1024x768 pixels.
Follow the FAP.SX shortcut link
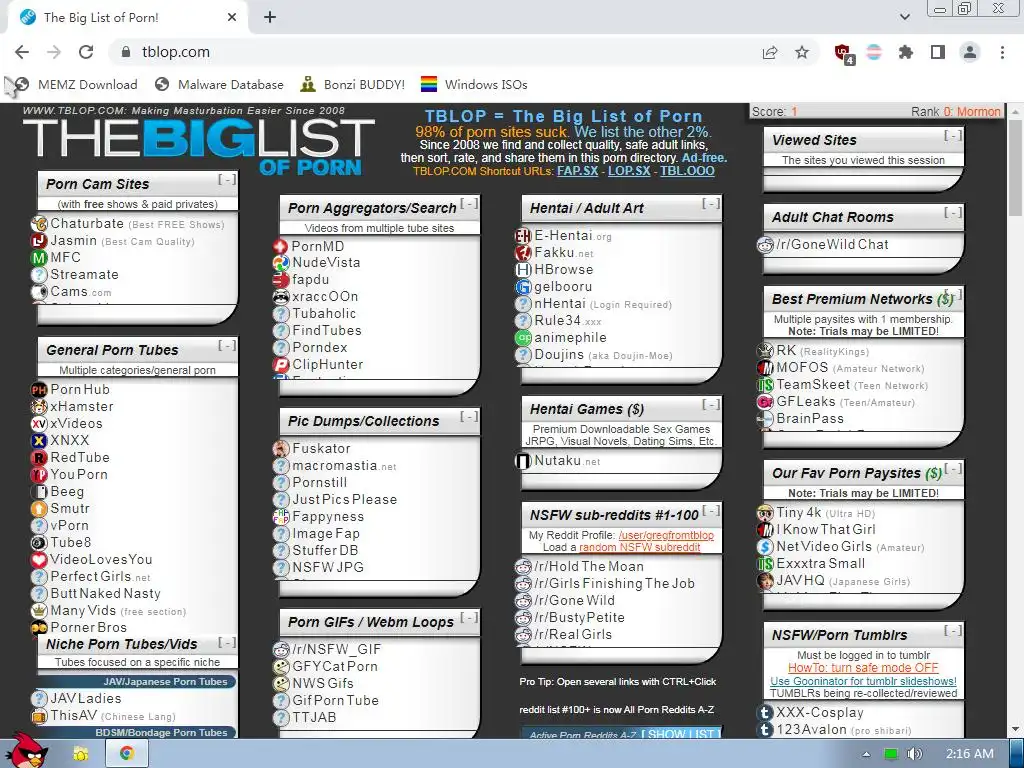577,171
